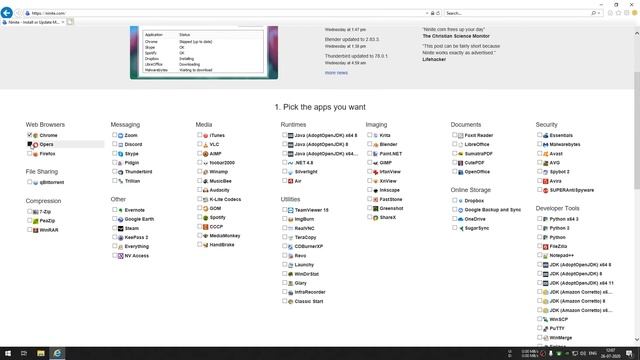
Task: Click the browser Search box
Action: pos(517,13)
